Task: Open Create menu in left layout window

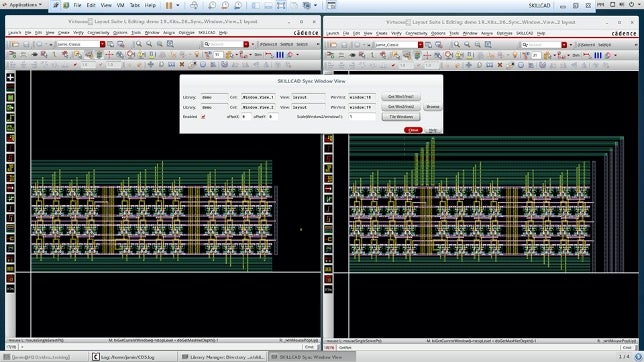Action: pos(63,32)
